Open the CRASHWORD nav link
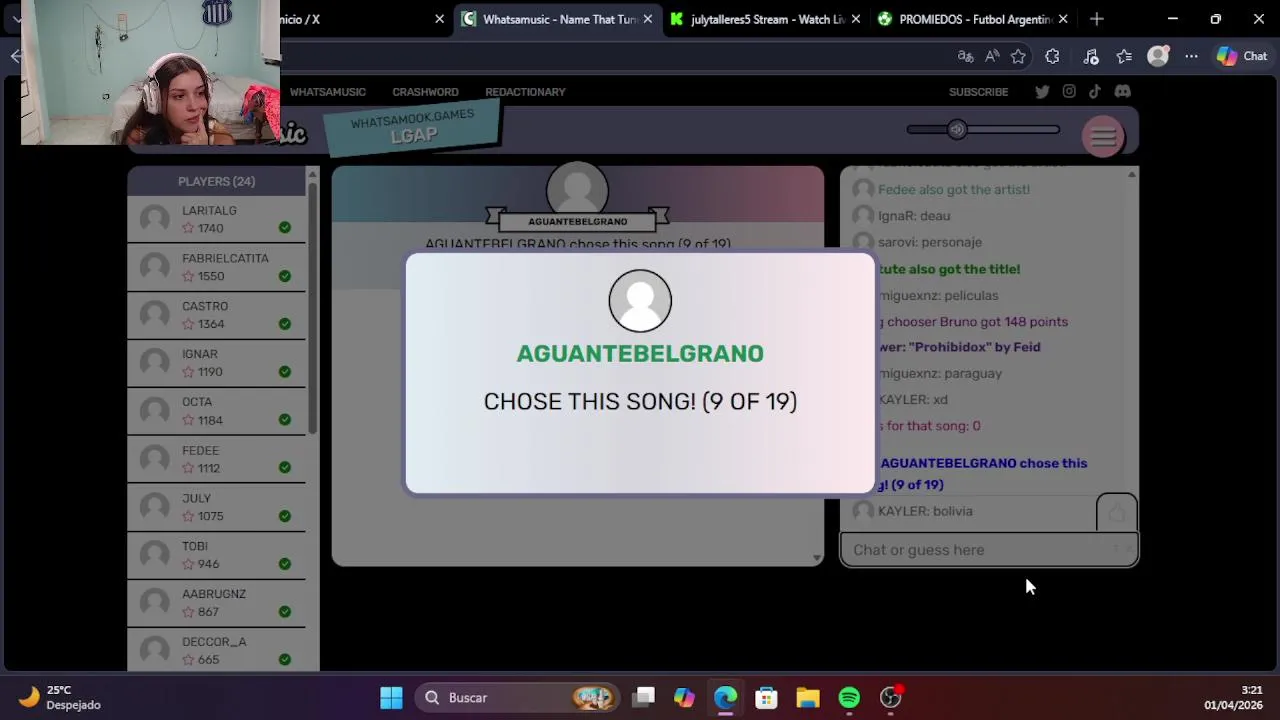Screen dimensions: 1280x720 (x=425, y=92)
